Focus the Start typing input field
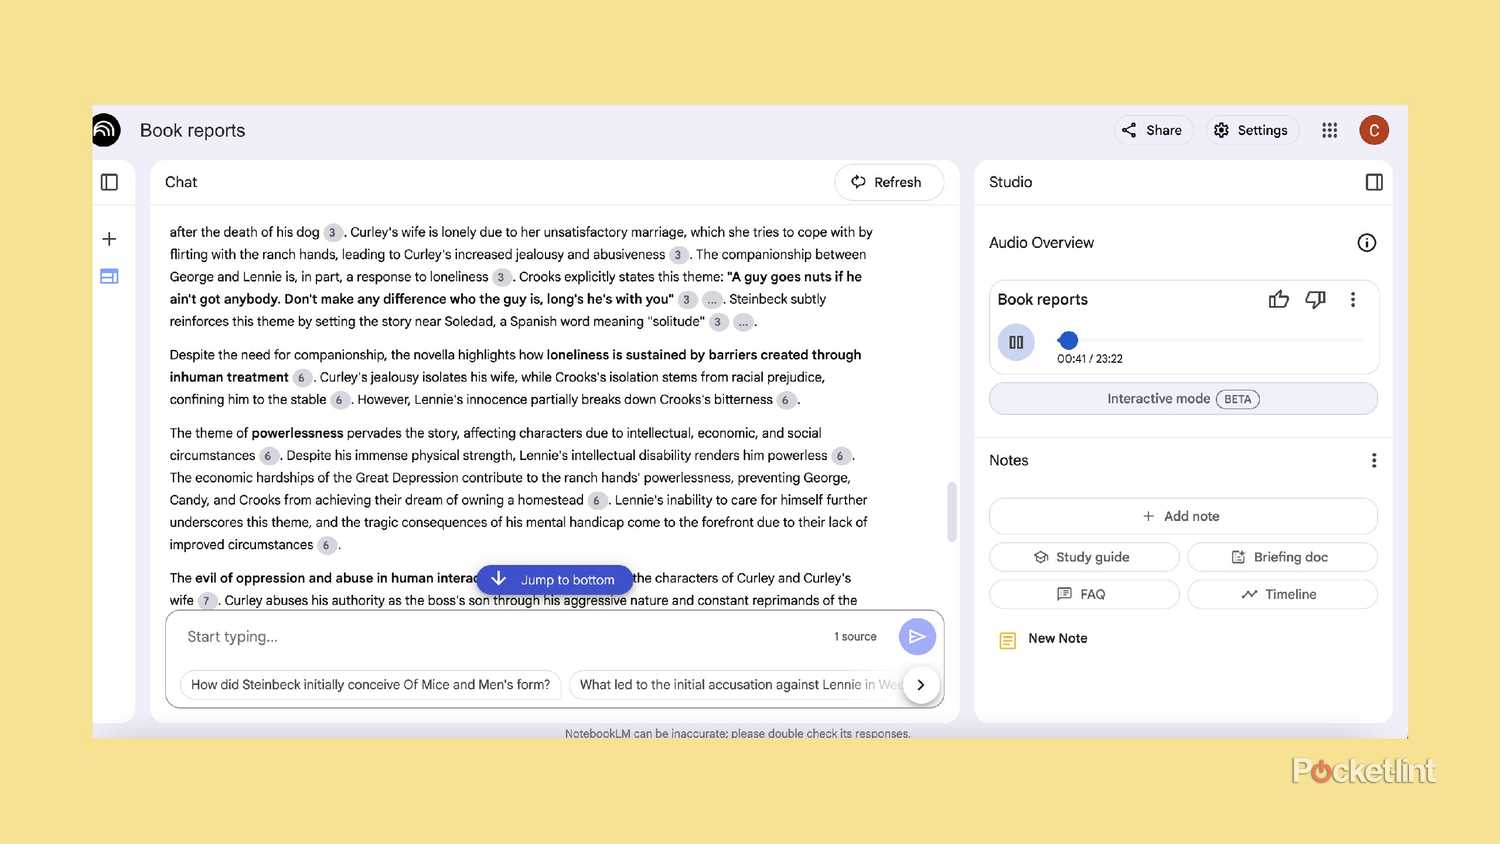This screenshot has height=844, width=1500. [x=500, y=637]
